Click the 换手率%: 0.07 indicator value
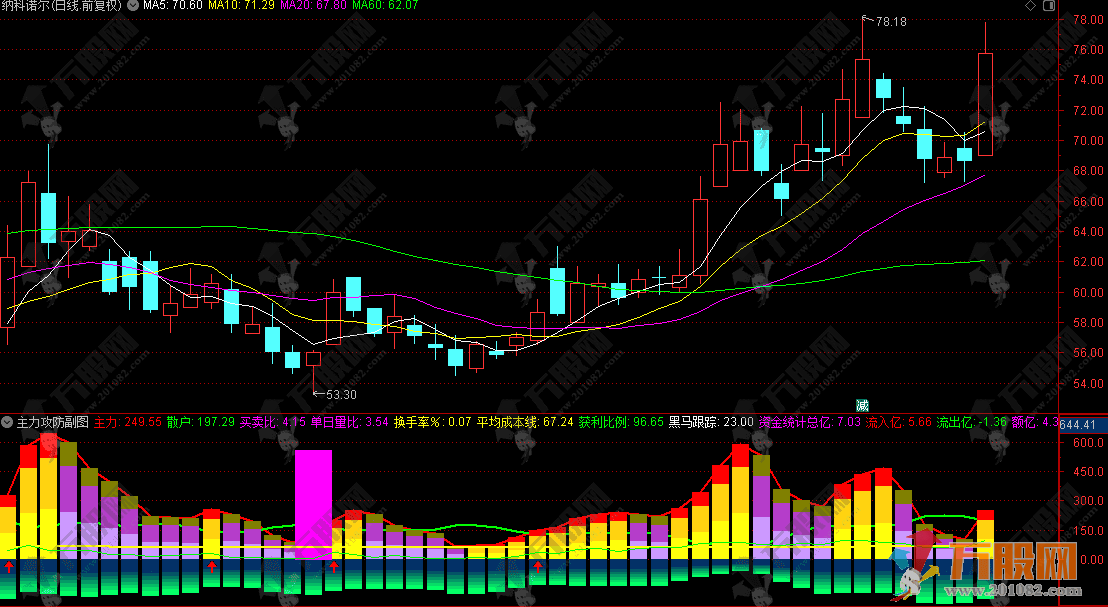Image resolution: width=1108 pixels, height=607 pixels. (432, 423)
